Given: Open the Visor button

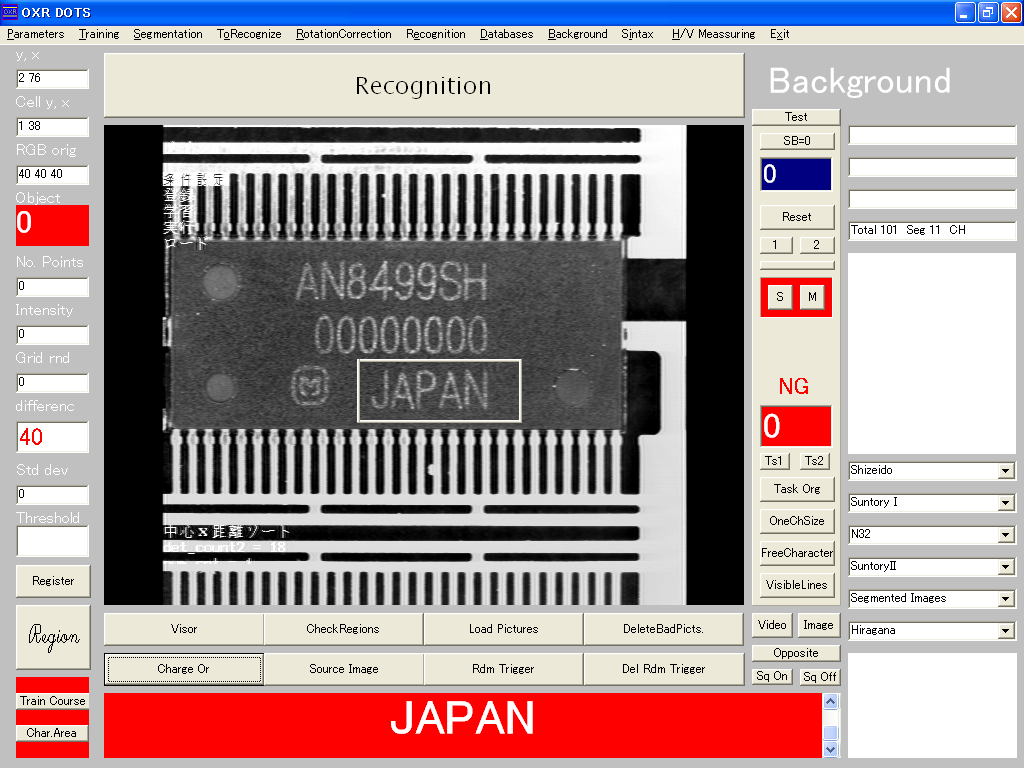Looking at the screenshot, I should click(184, 629).
